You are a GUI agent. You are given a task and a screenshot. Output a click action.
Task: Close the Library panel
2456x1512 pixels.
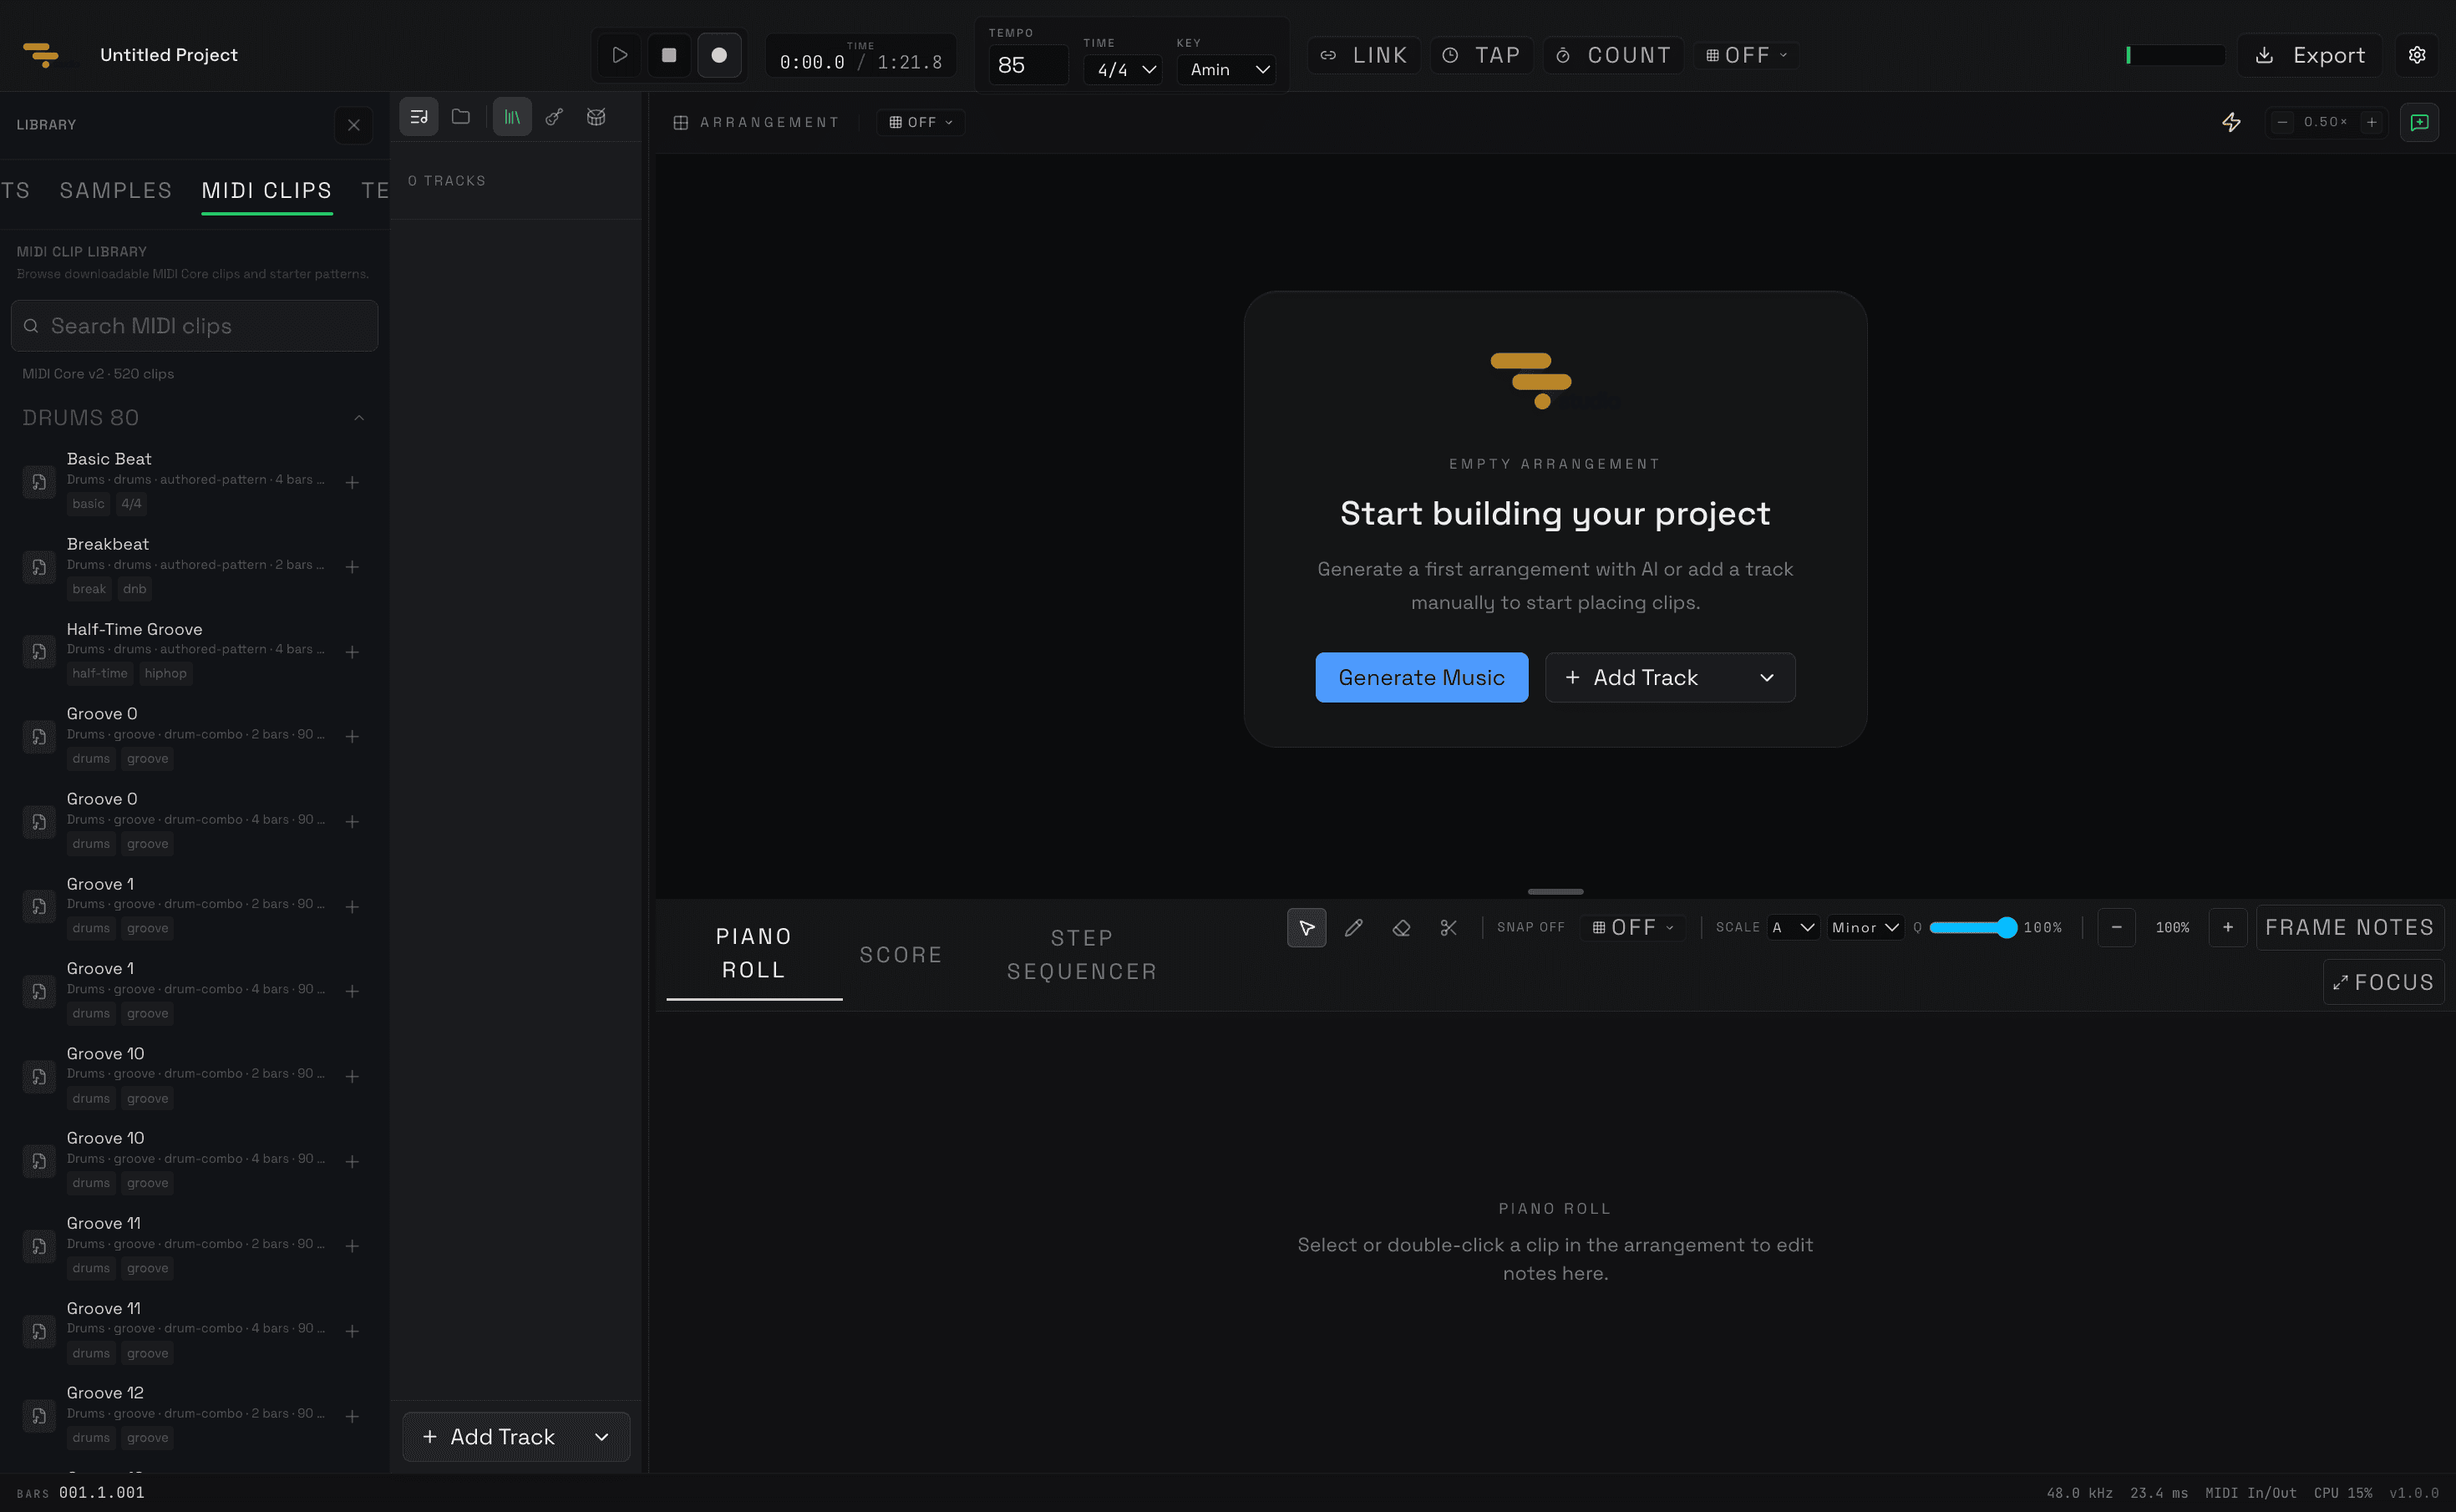click(353, 125)
